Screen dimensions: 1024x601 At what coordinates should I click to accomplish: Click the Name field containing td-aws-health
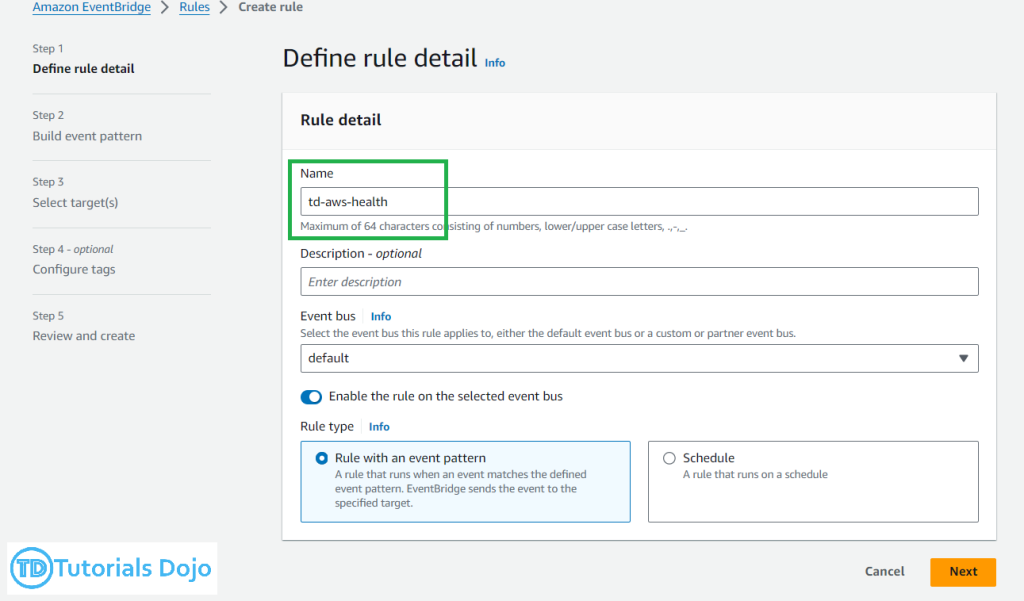639,202
